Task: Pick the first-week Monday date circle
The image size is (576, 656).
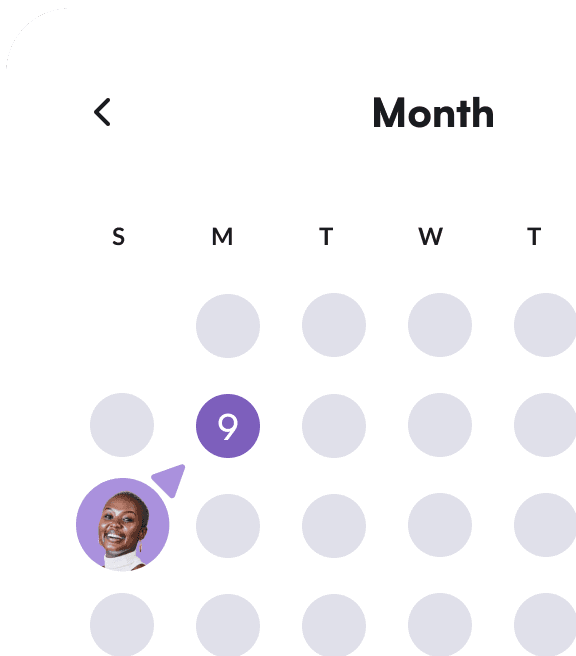Action: tap(228, 325)
